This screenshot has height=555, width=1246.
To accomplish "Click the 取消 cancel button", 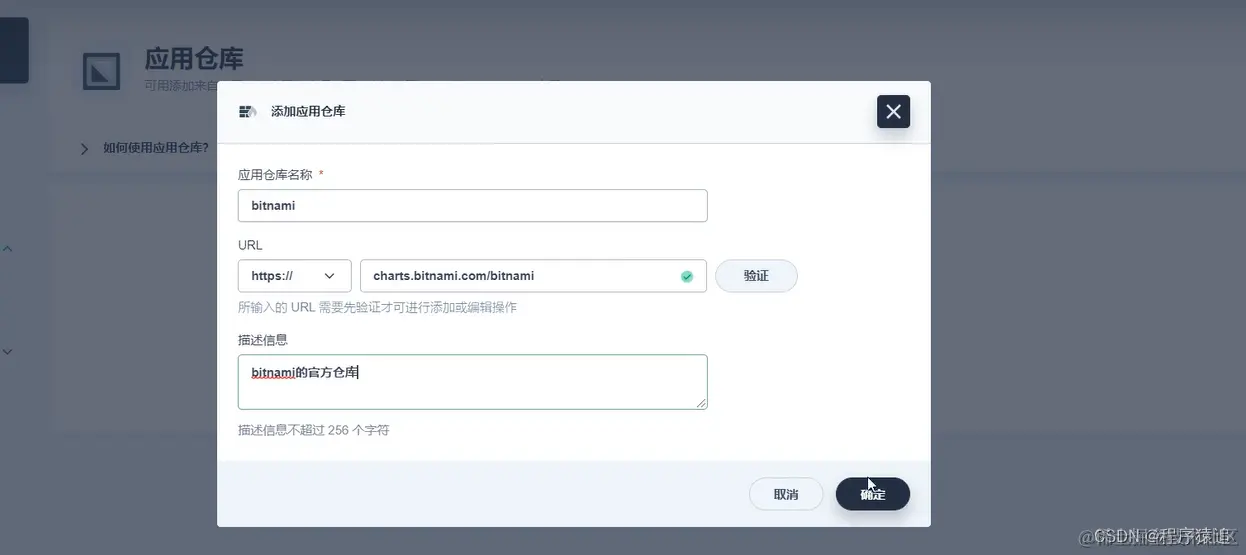I will point(786,494).
